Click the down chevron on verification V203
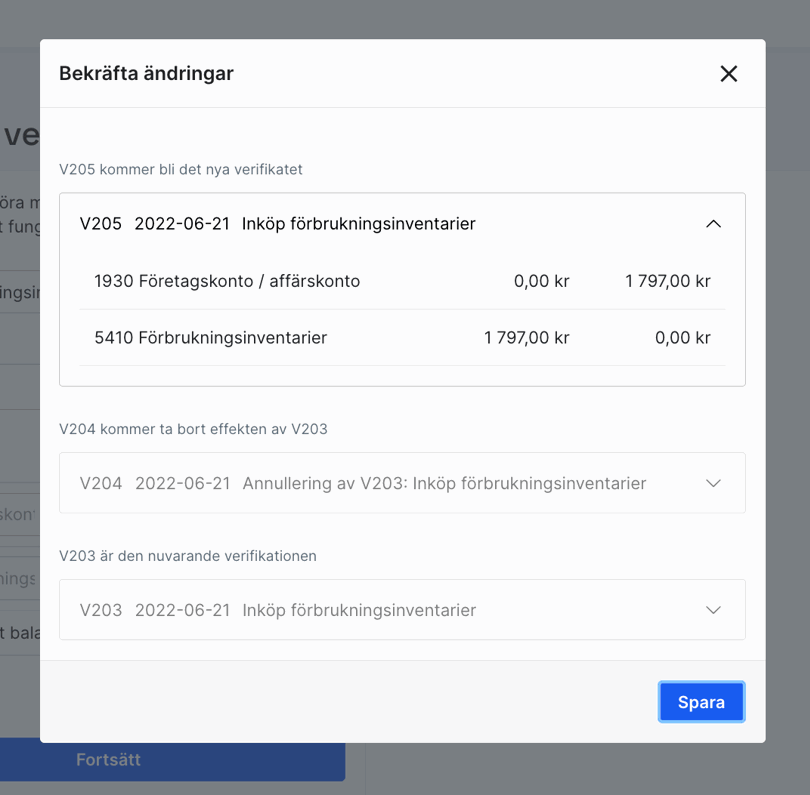Screen dimensions: 810x795 [x=713, y=610]
